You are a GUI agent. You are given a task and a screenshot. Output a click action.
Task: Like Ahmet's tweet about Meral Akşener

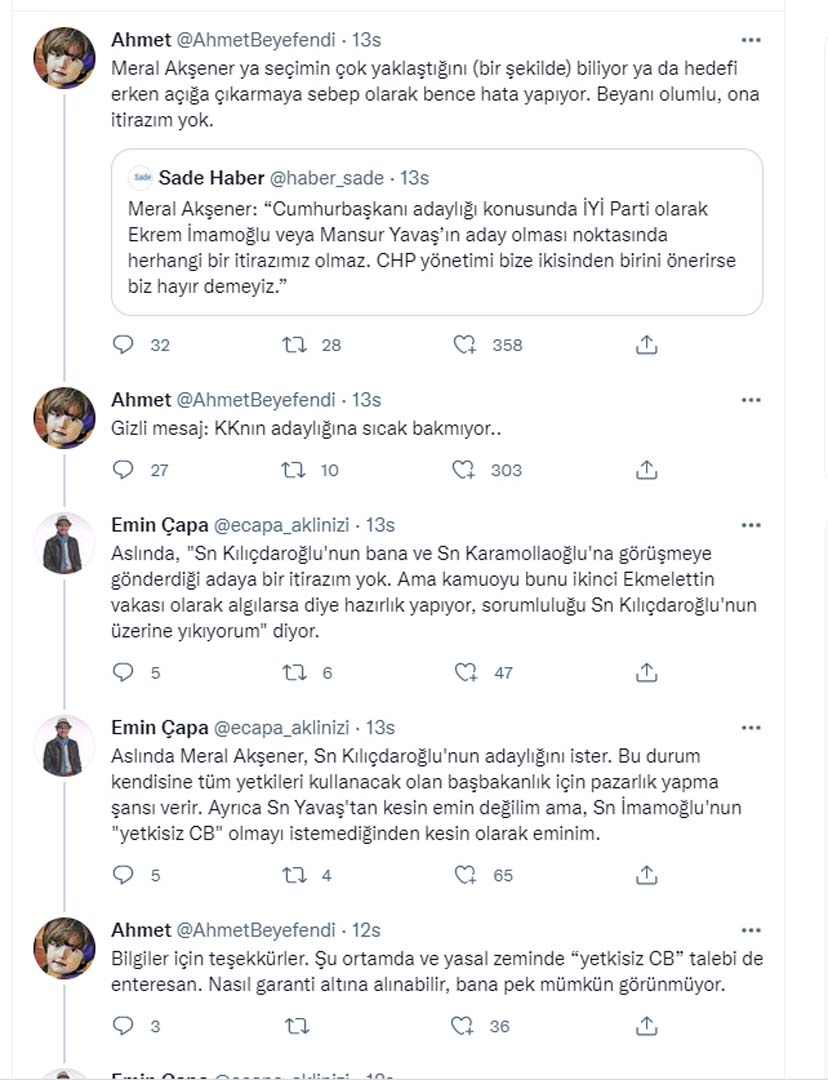463,344
